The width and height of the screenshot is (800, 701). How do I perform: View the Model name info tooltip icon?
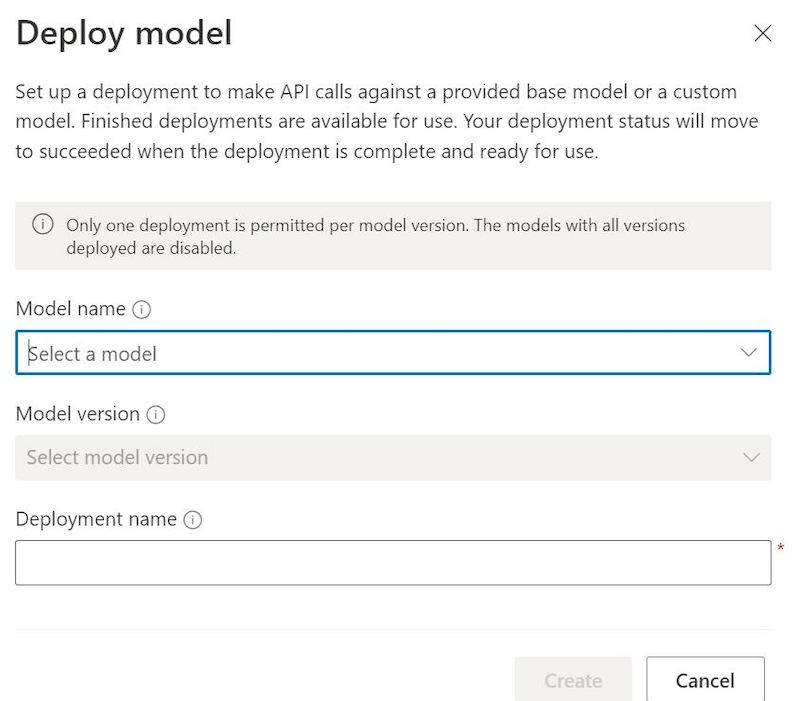(x=141, y=309)
